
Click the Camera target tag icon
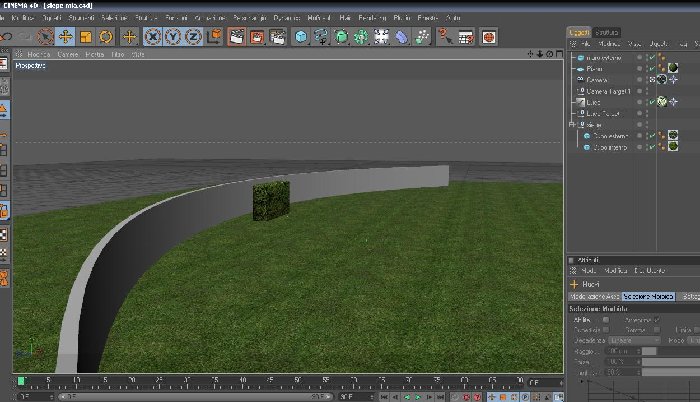(x=674, y=80)
